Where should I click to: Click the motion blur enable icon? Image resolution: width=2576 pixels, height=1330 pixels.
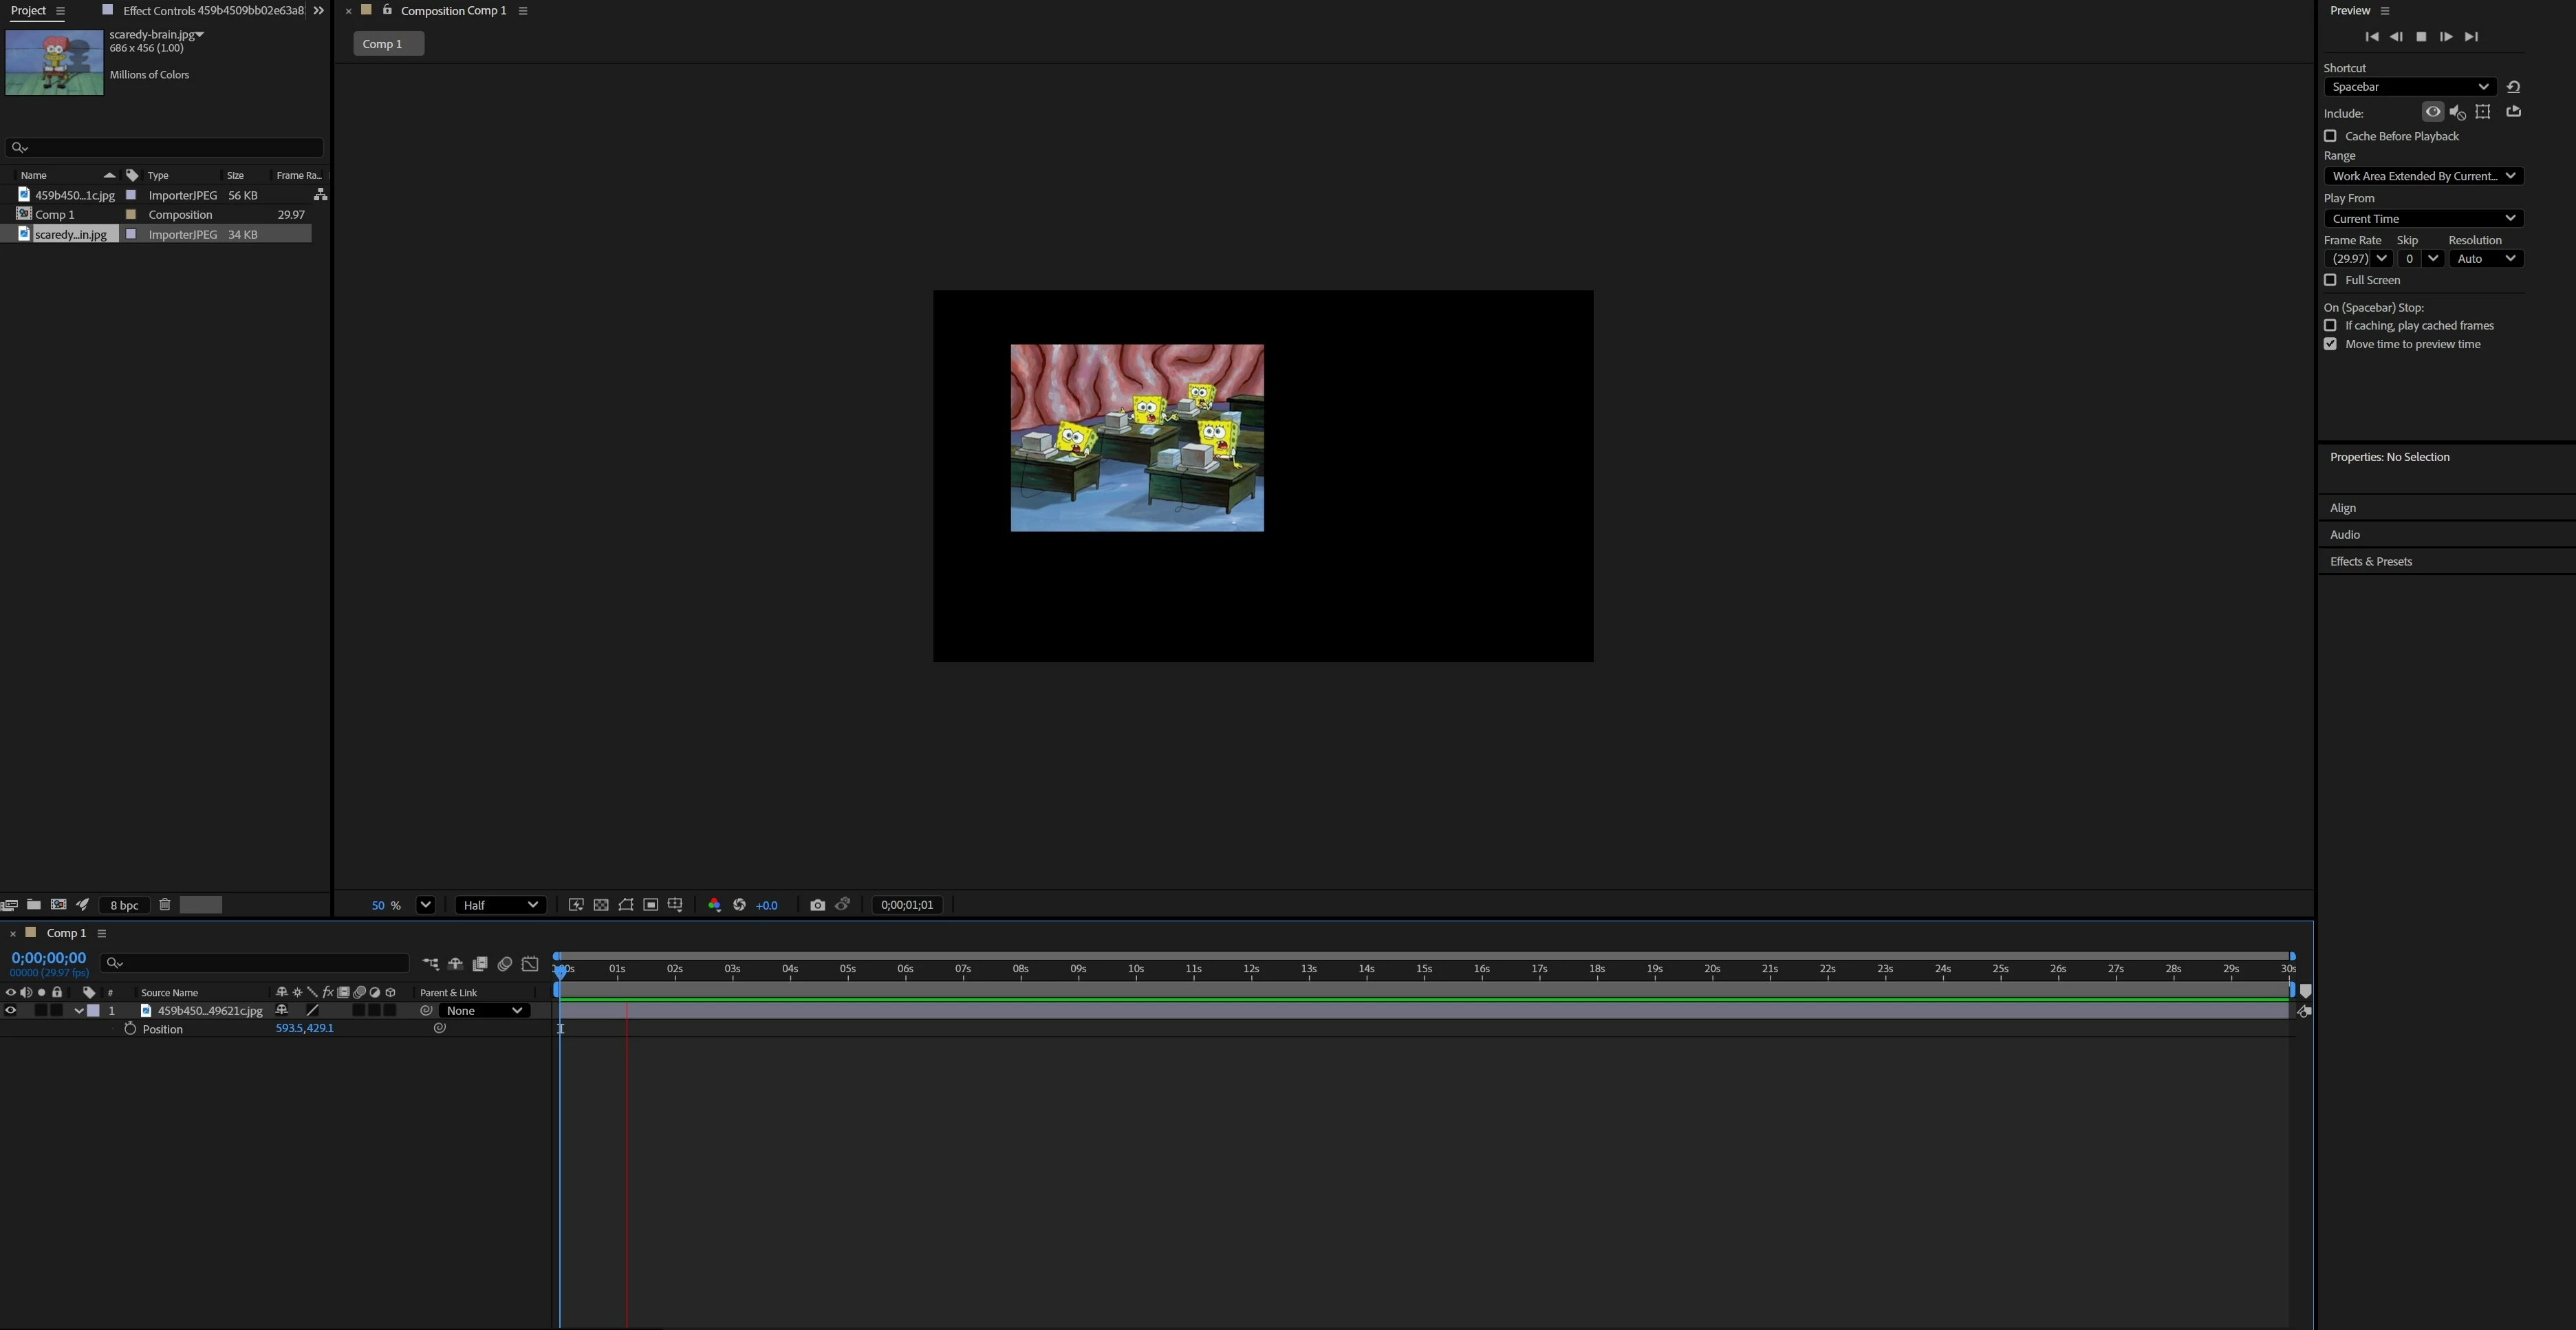505,964
